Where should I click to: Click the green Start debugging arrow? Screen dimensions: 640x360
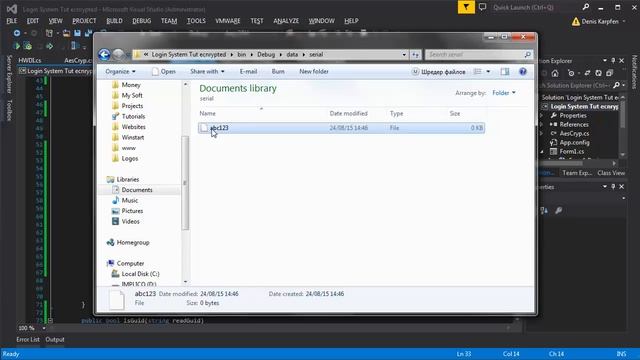click(17, 47)
